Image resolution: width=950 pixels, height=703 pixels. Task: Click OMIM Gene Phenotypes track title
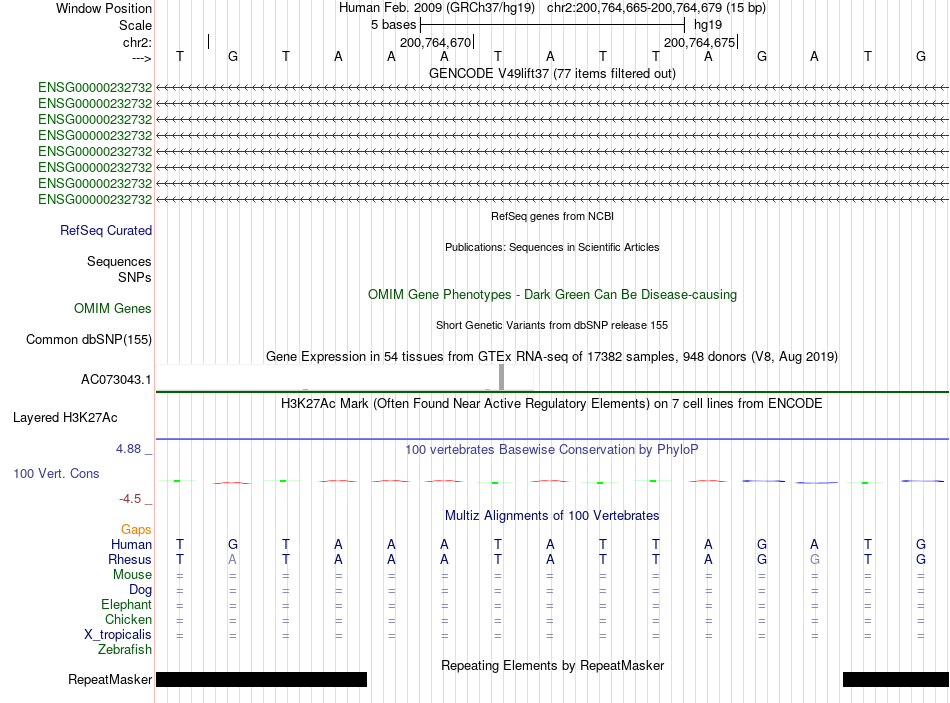tap(552, 295)
